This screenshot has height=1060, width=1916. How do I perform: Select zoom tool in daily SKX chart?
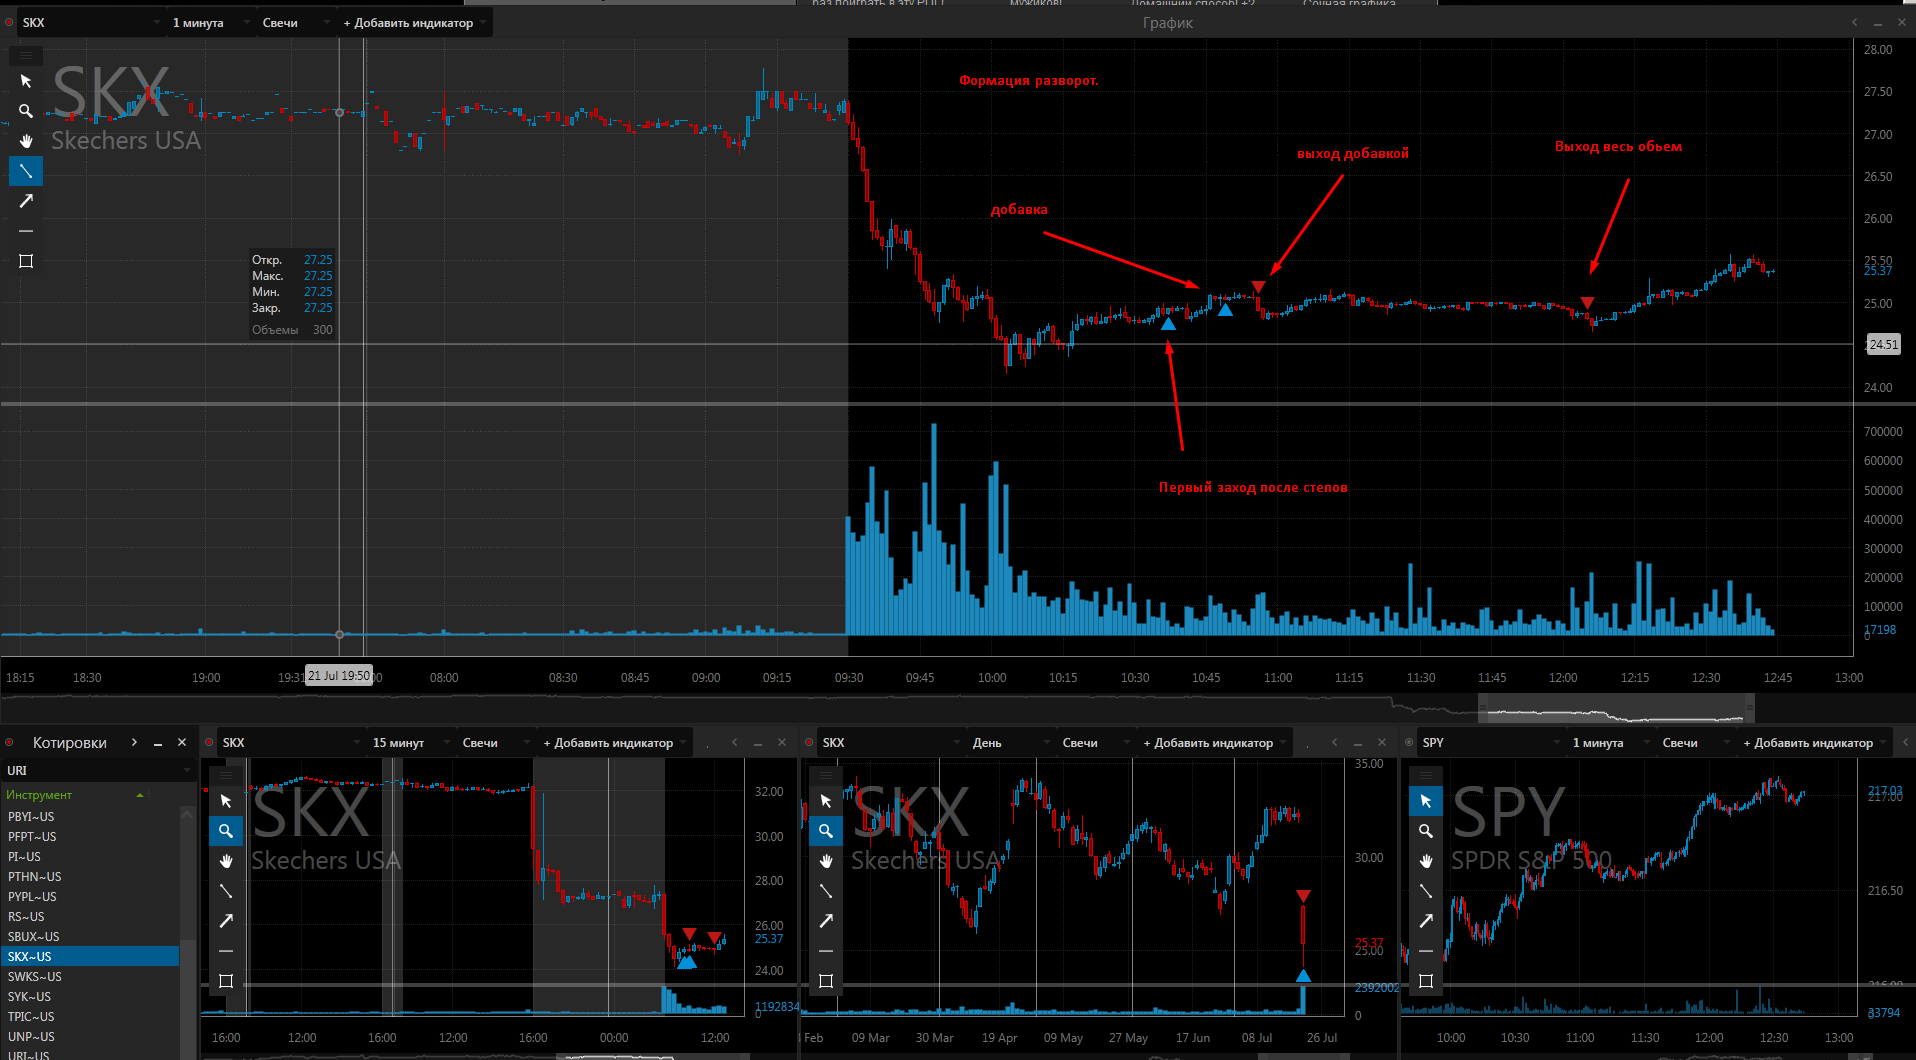[x=826, y=831]
